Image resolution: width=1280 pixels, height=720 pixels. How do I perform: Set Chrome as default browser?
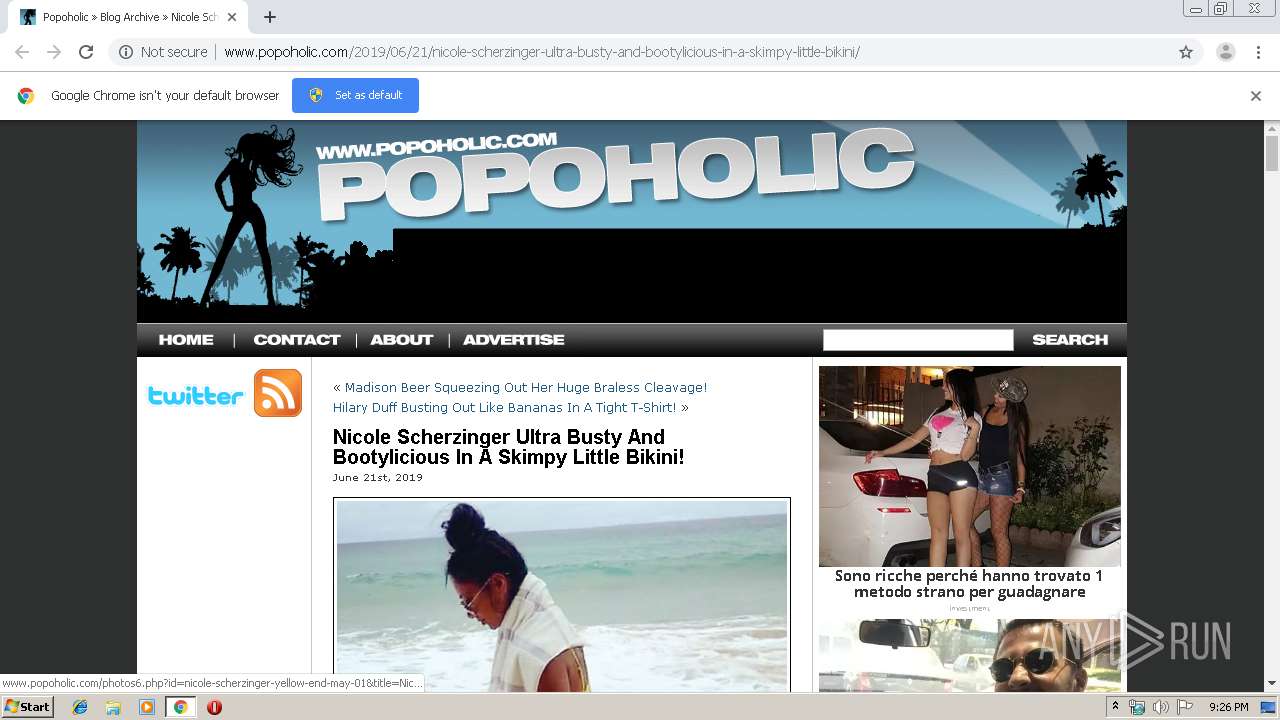[355, 95]
